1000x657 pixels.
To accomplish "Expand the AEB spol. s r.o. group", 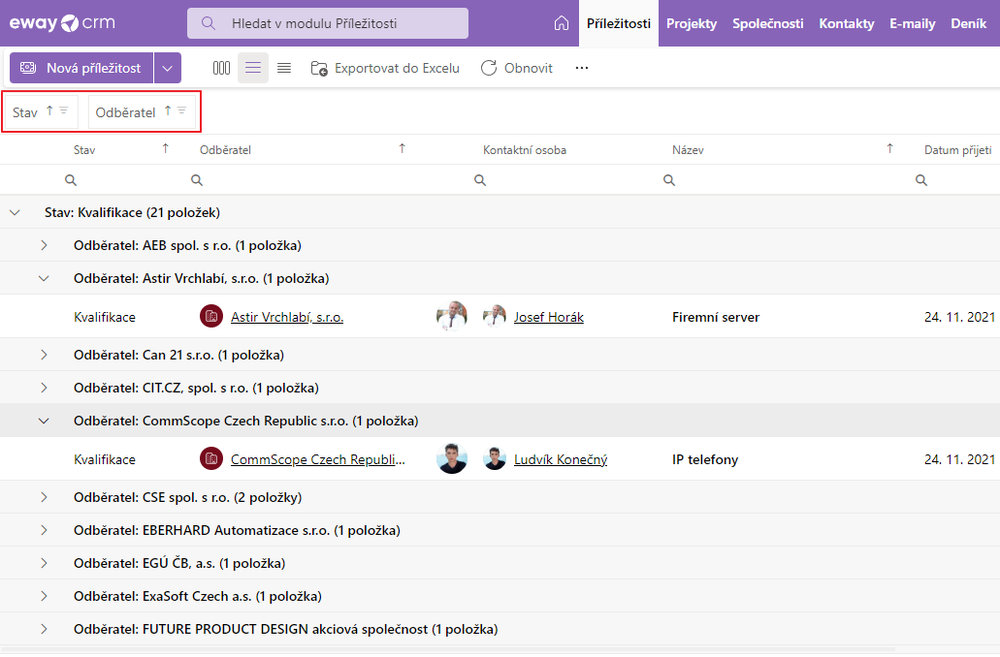I will click(43, 246).
